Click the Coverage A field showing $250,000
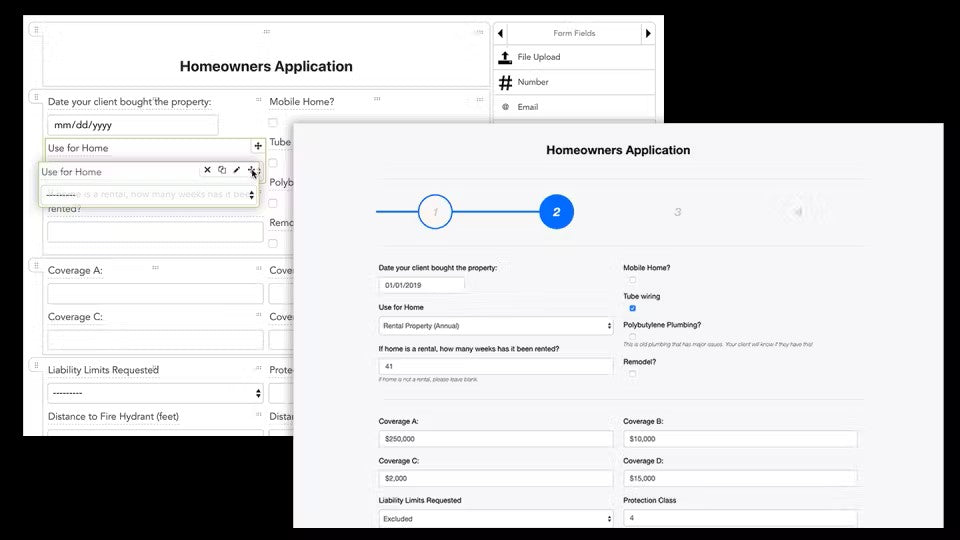The image size is (960, 540). coord(495,439)
